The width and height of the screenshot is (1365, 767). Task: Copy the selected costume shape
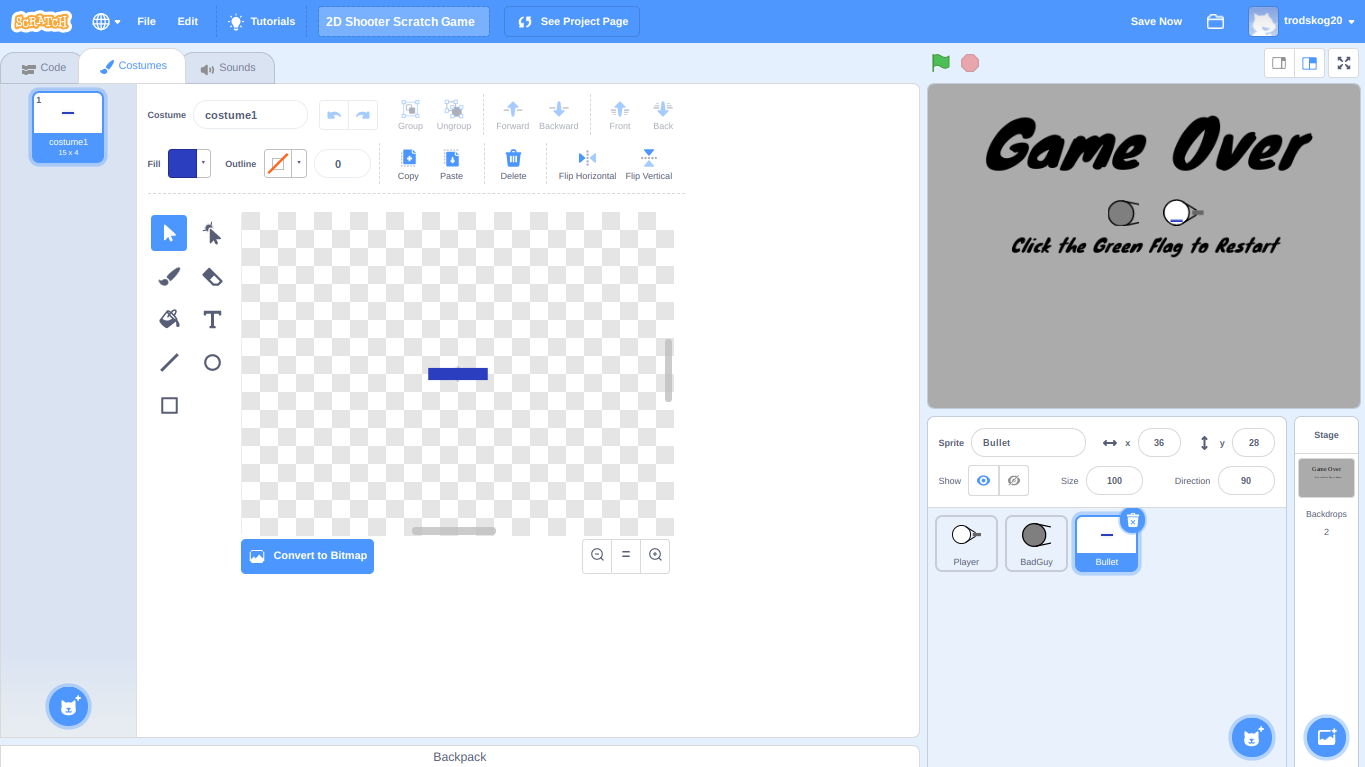pos(408,163)
